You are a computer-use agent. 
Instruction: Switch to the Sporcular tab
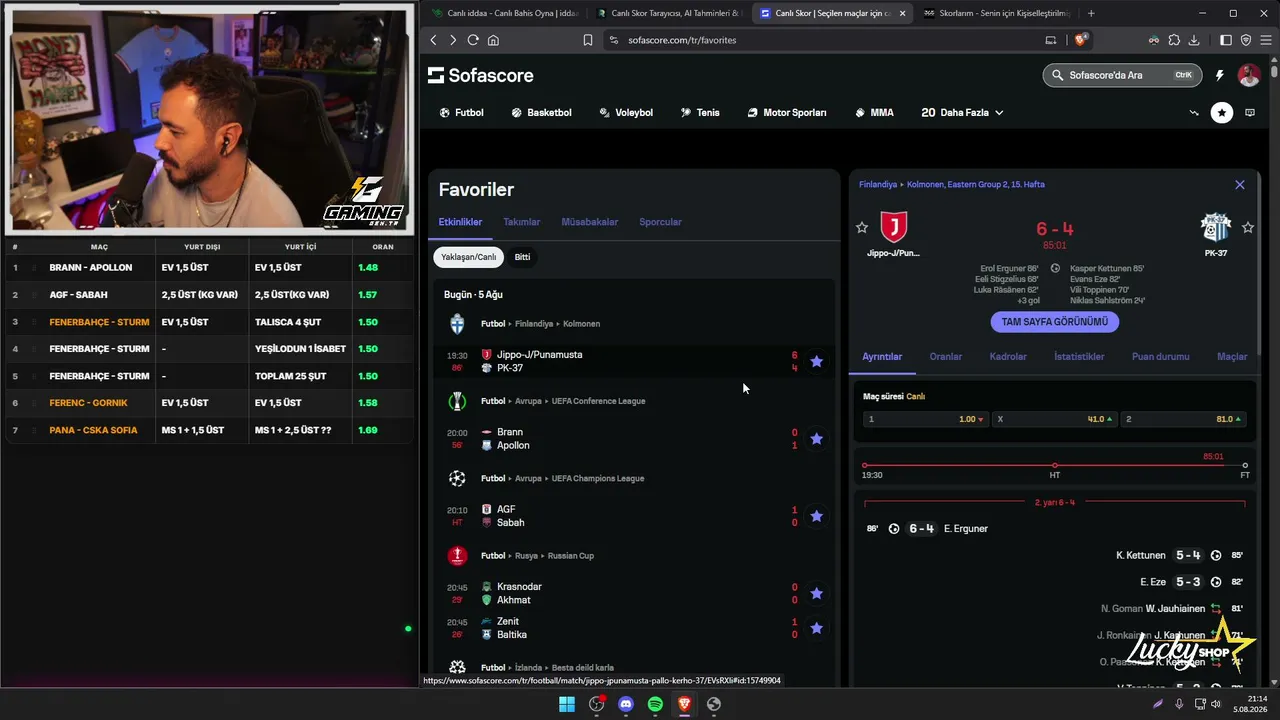(661, 222)
